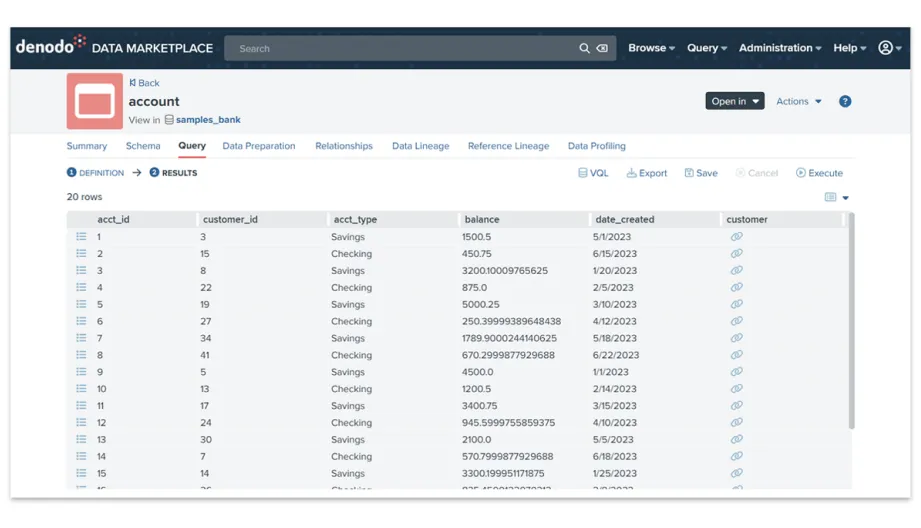921x528 pixels.
Task: Follow customer link icon in acct_id 7 row
Action: [737, 338]
